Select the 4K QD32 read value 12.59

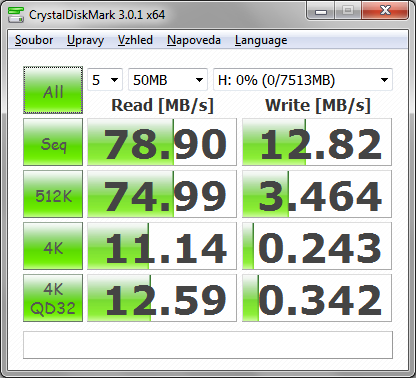[162, 298]
